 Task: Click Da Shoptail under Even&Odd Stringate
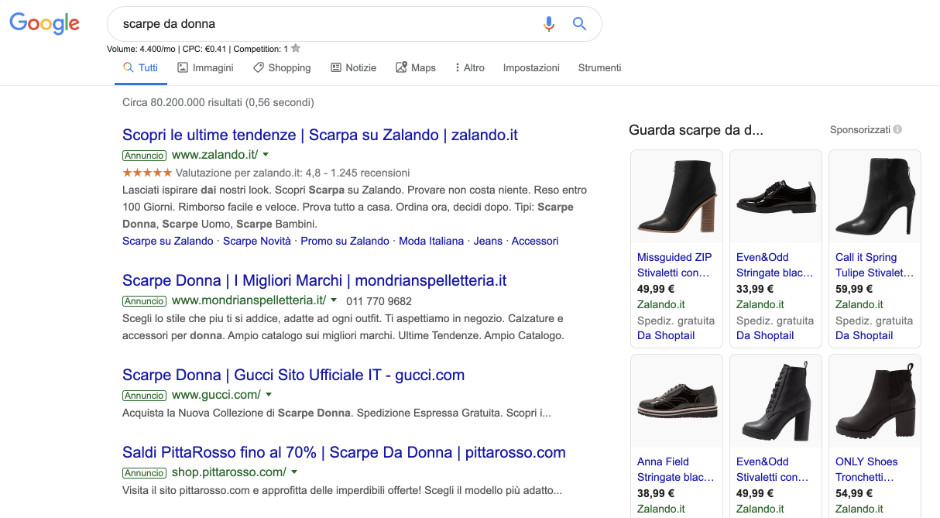tap(765, 336)
